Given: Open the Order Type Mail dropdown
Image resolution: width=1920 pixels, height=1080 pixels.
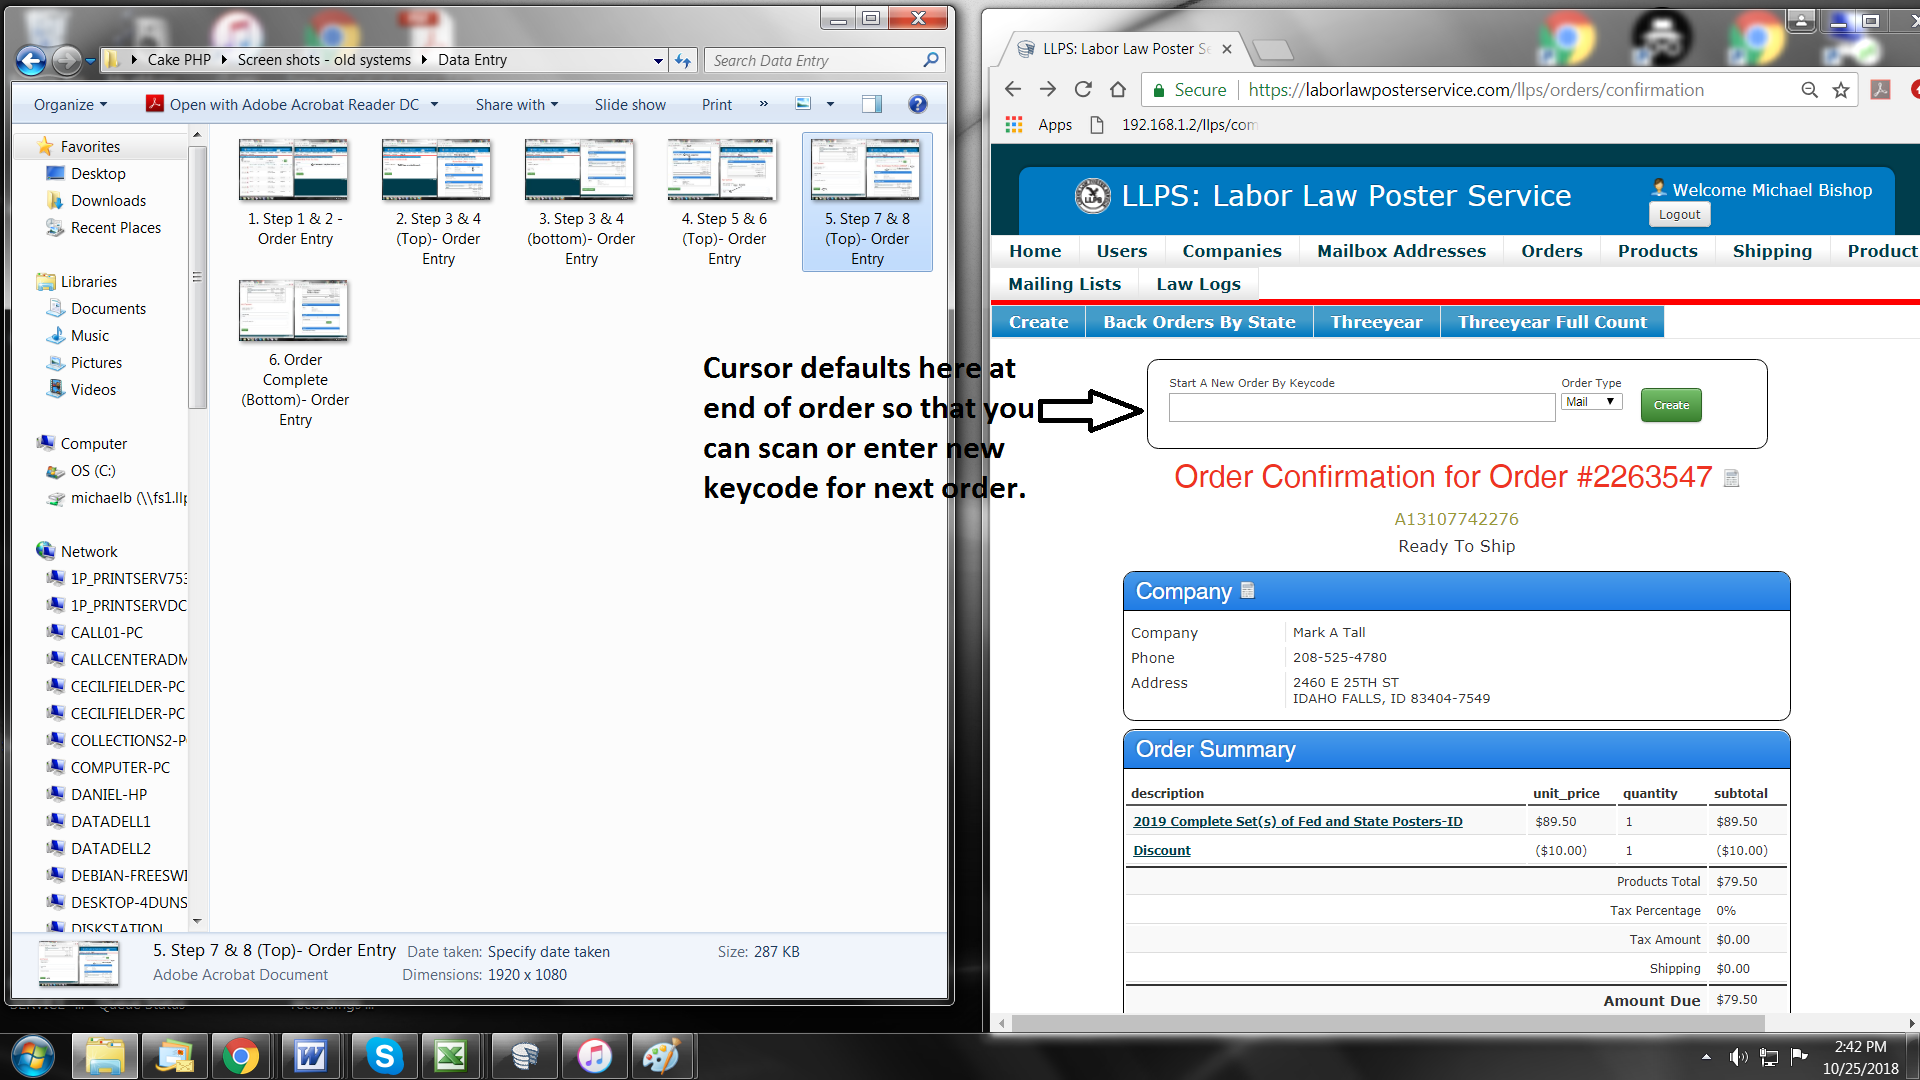Looking at the screenshot, I should pos(1591,402).
